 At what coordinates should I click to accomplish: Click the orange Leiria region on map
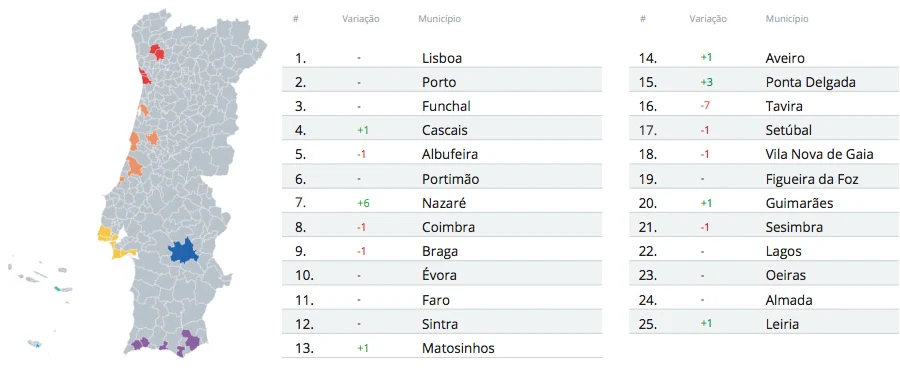click(134, 166)
